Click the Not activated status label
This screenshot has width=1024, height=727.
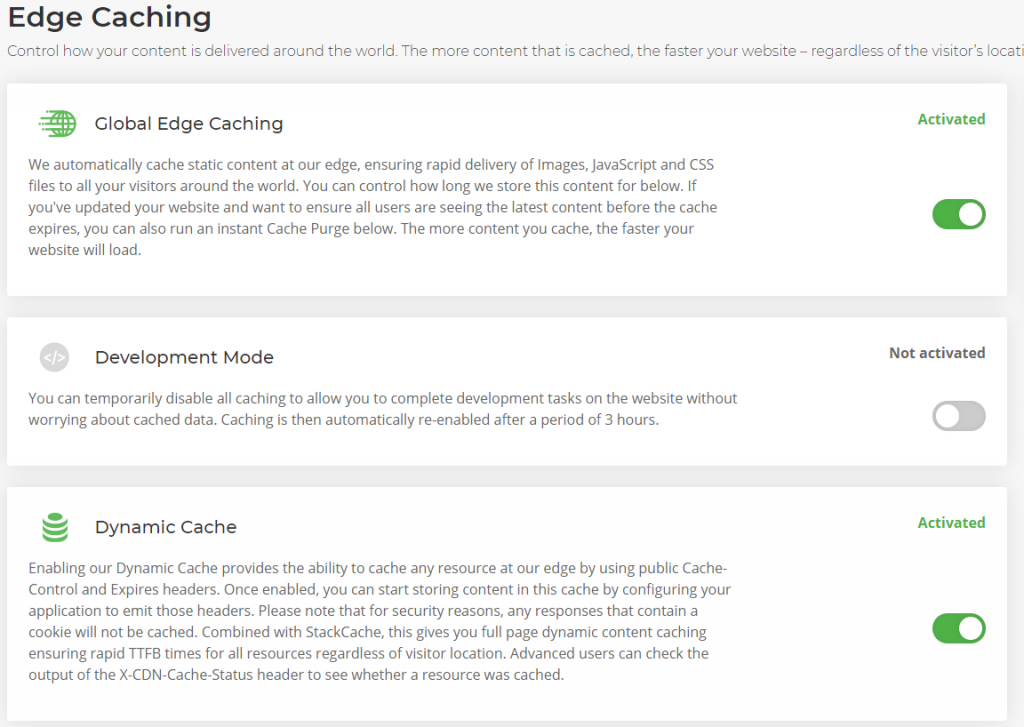tap(937, 353)
